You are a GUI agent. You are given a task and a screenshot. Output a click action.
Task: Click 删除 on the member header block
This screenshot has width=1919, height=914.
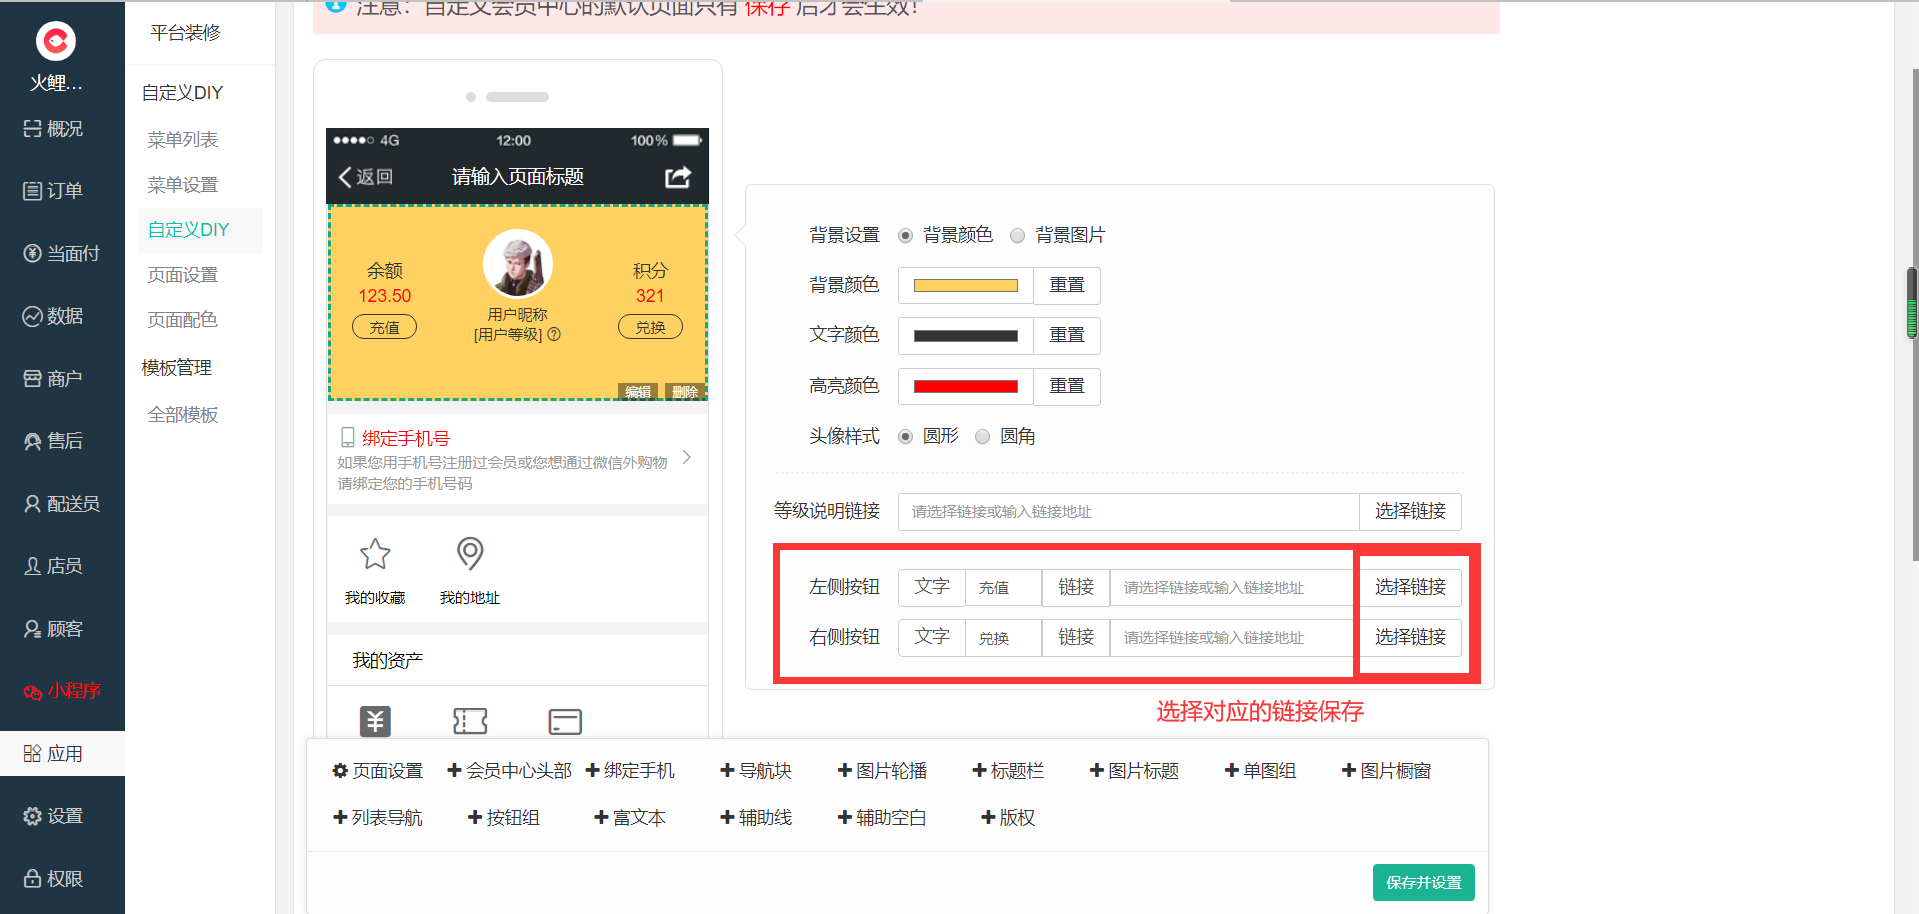click(x=685, y=391)
